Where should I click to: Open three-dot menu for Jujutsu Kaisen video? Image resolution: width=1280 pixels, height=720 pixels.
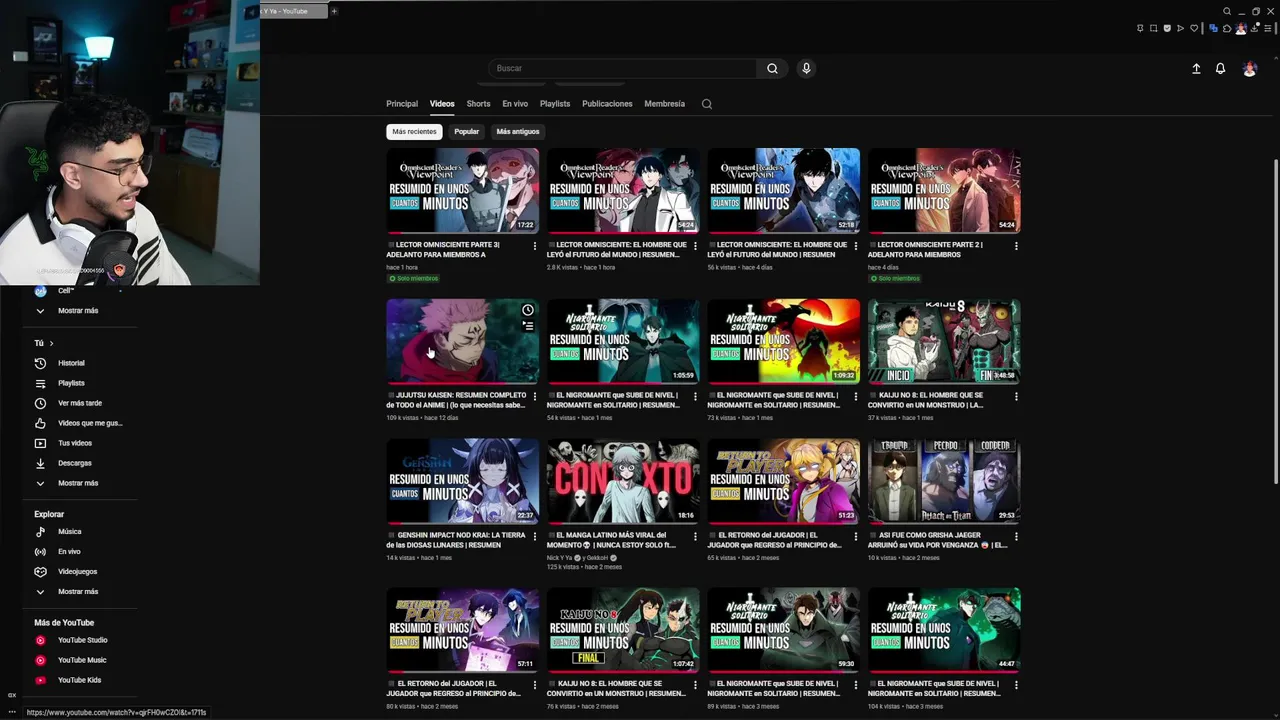tap(535, 397)
